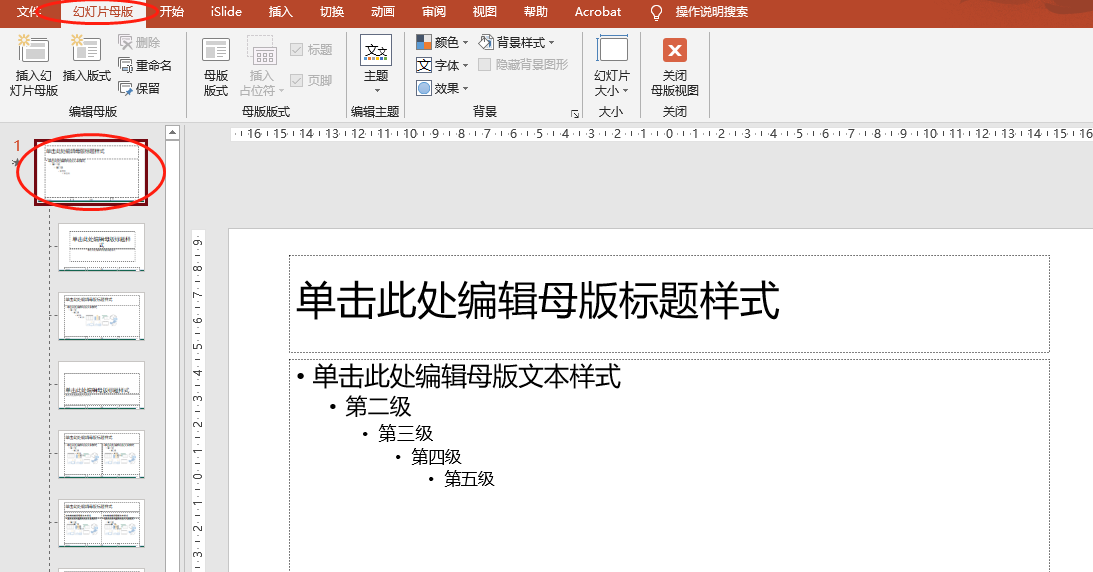Select the fifth layout thumbnail comparison layout

102,523
